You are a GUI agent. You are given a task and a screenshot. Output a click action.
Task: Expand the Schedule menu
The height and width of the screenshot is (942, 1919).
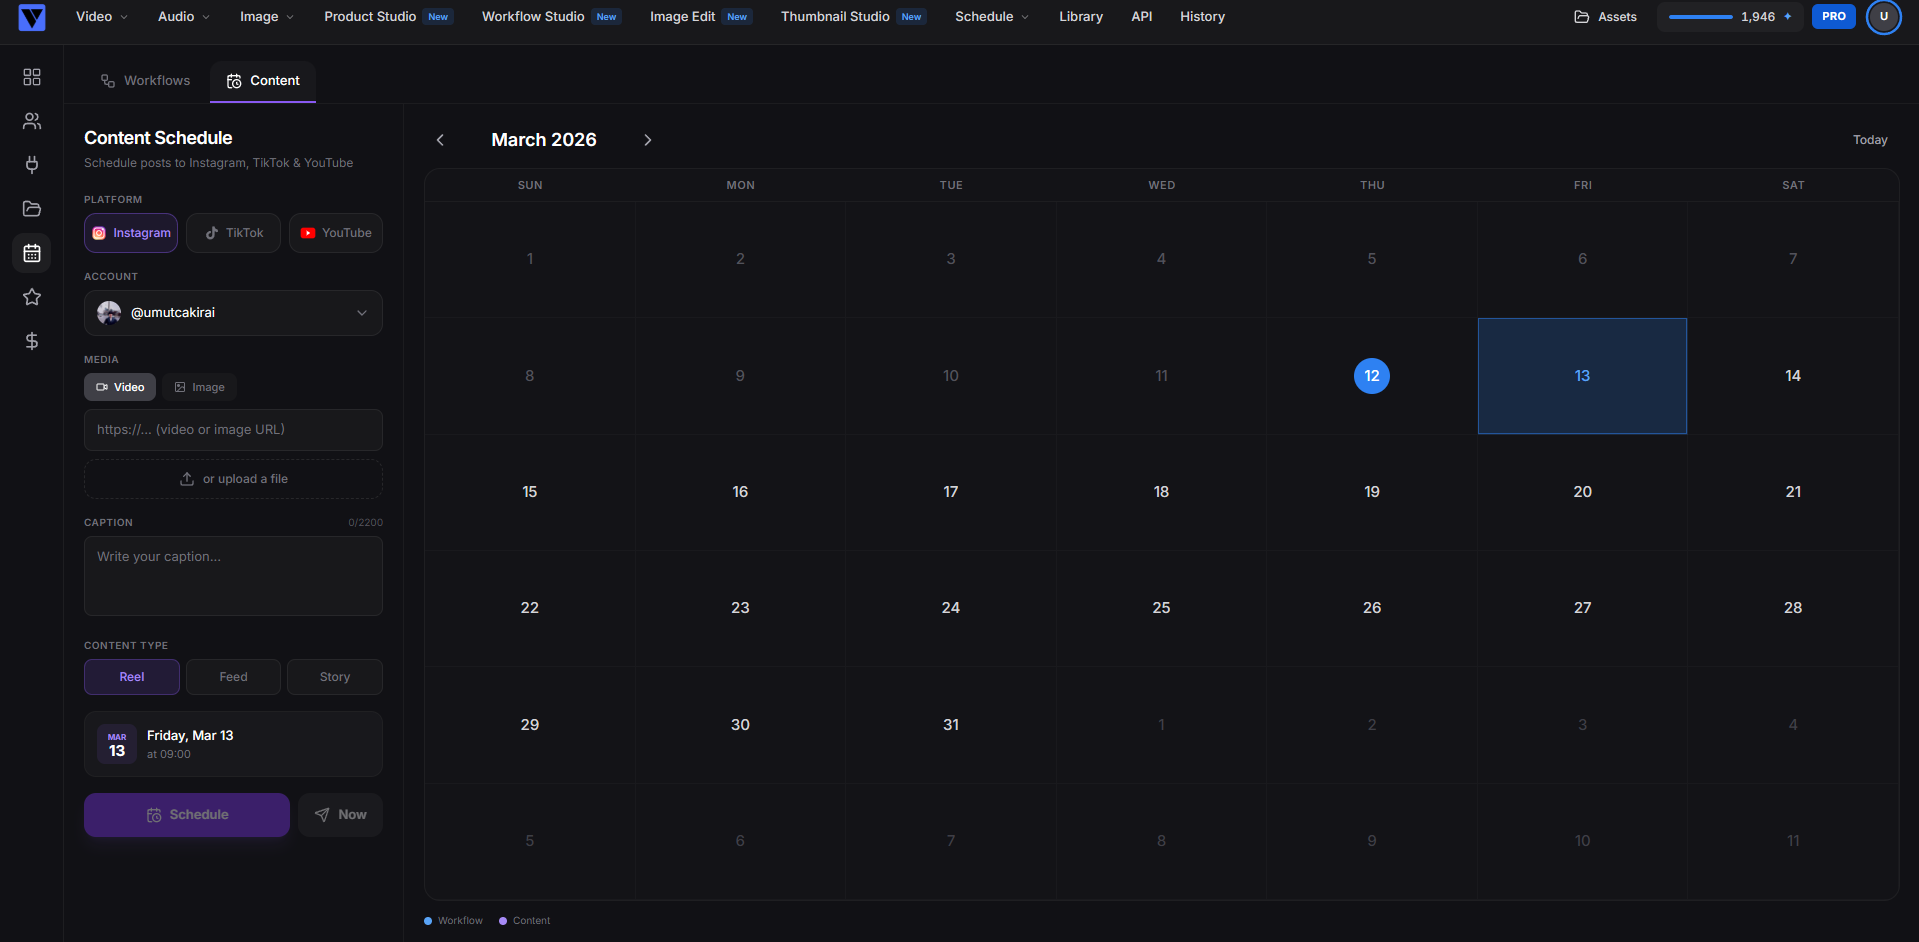click(x=992, y=17)
